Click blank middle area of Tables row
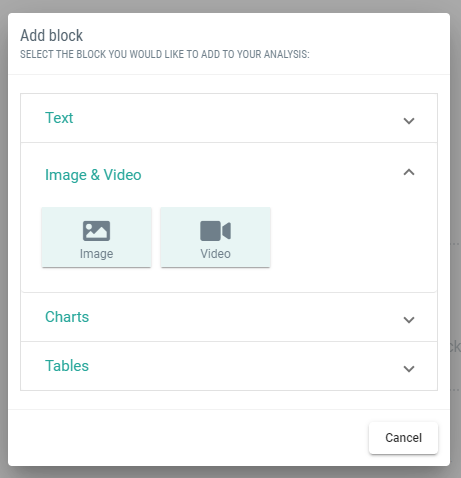The width and height of the screenshot is (461, 478). 233,366
